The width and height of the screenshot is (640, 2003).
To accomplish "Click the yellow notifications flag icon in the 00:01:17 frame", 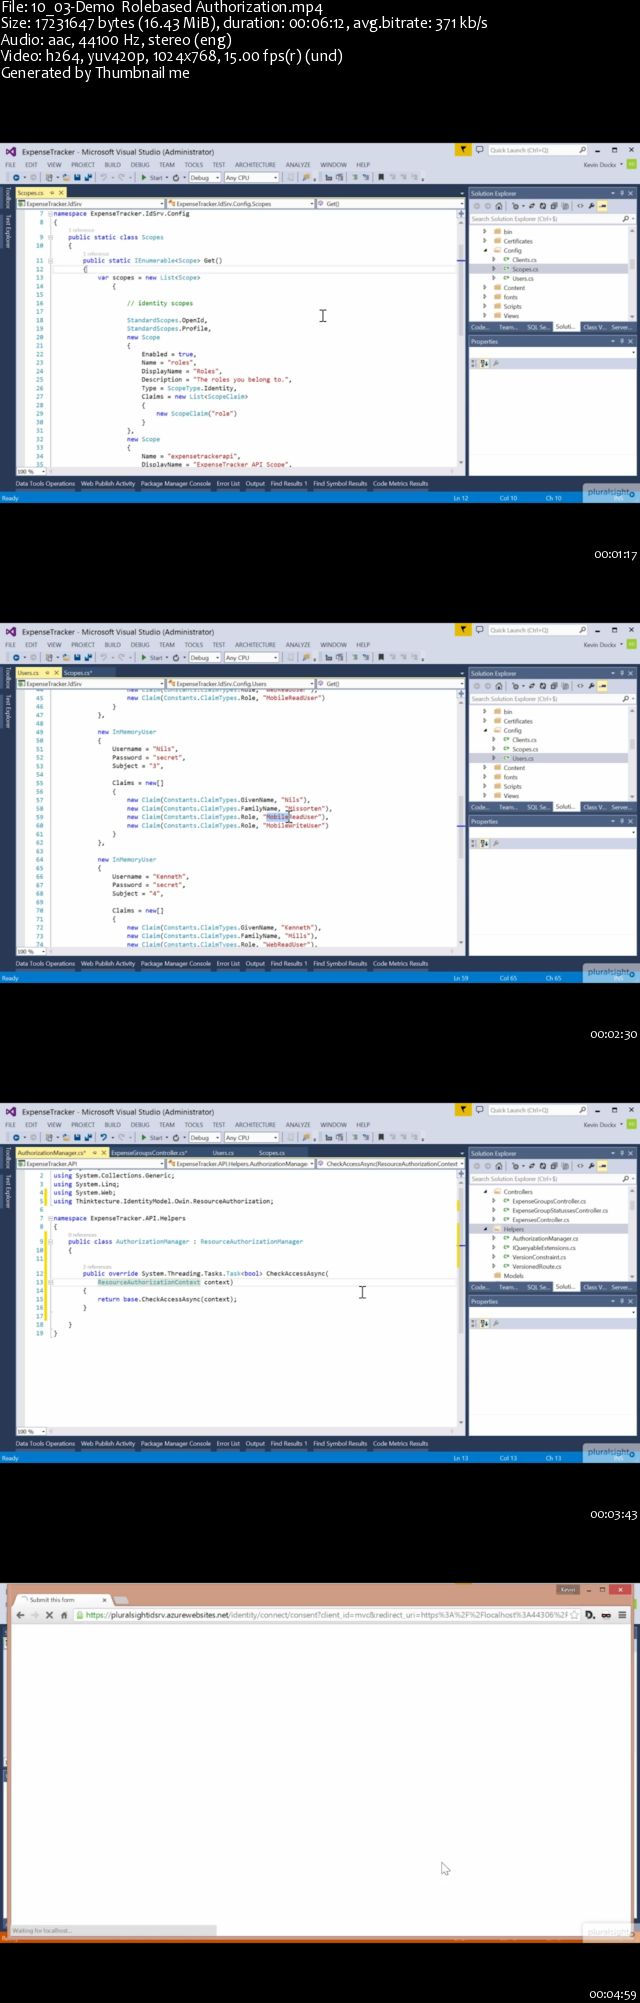I will [463, 150].
